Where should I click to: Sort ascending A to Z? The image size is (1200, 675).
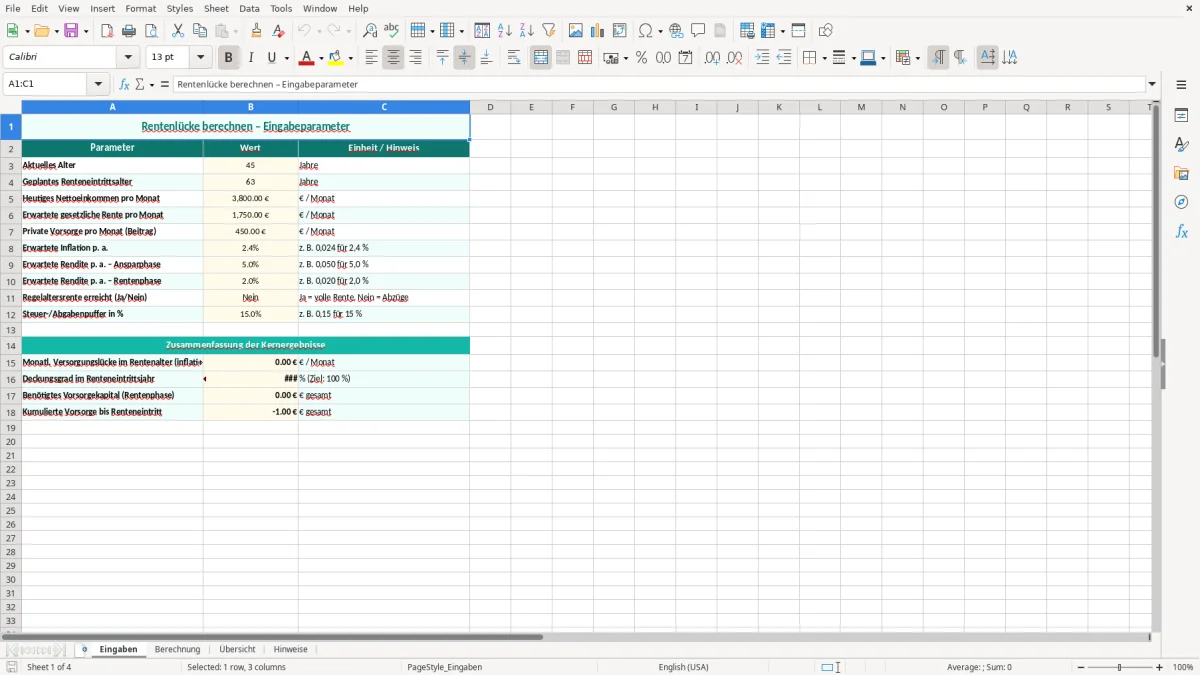[x=504, y=31]
